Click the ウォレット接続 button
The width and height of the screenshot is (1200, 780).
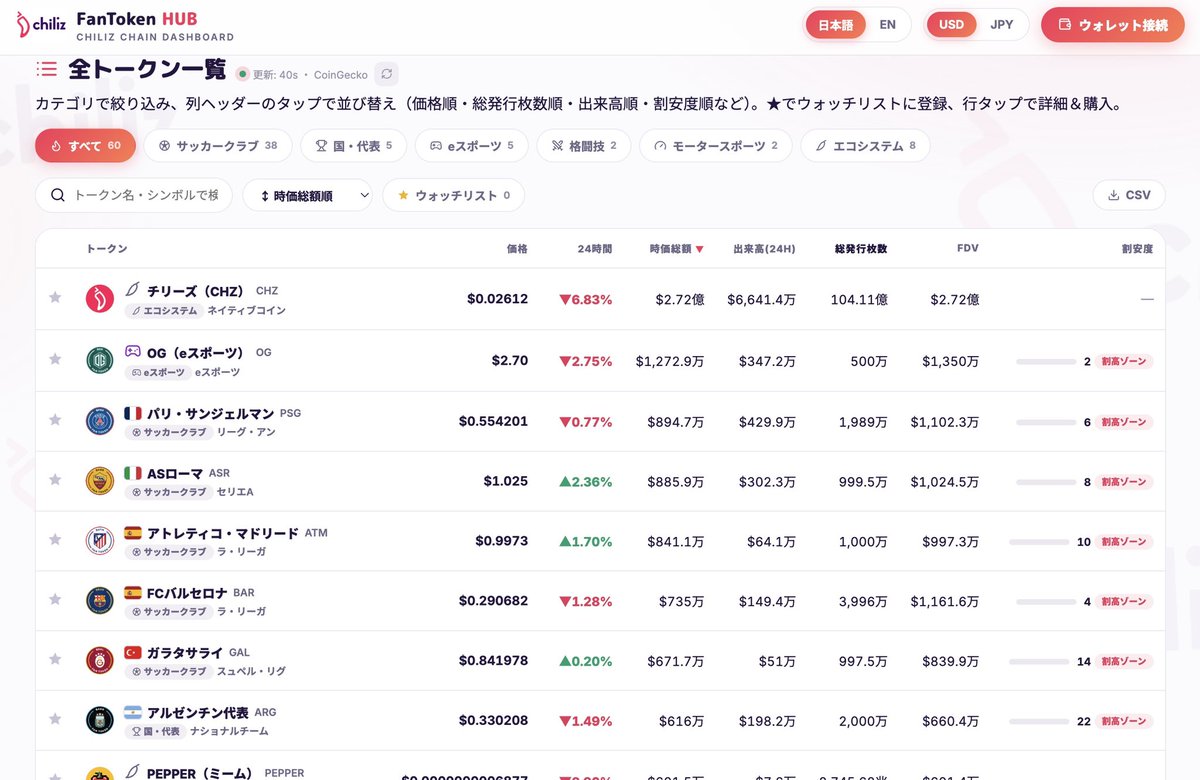[x=1113, y=25]
